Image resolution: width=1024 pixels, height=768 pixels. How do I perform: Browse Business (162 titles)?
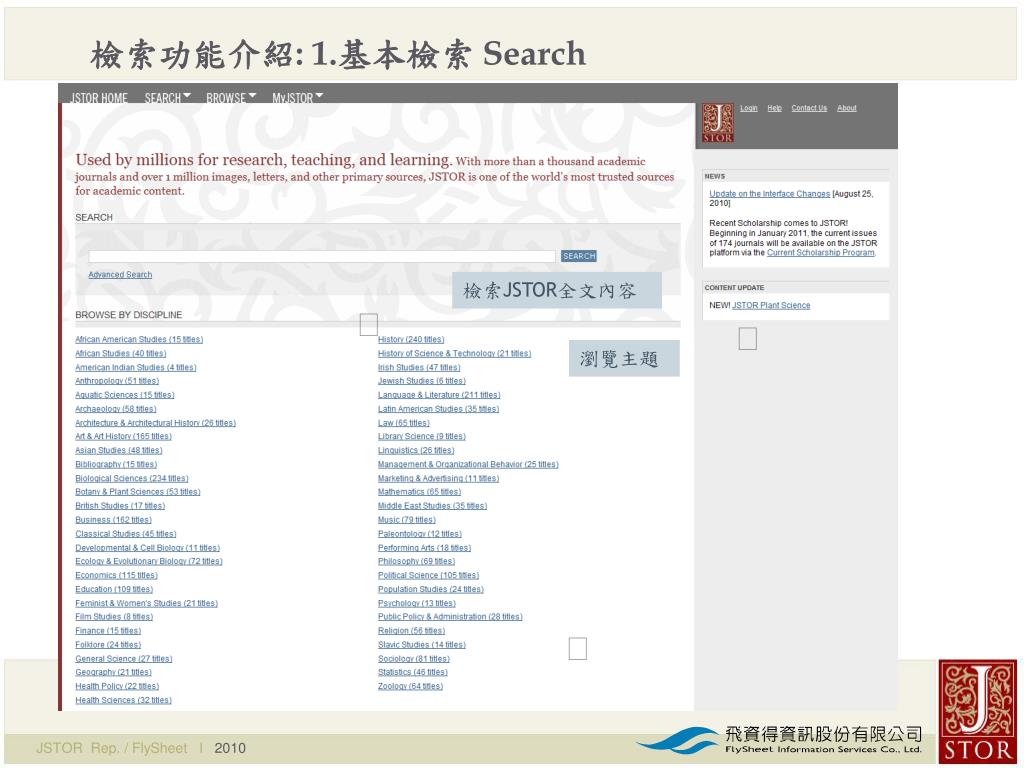[x=114, y=520]
